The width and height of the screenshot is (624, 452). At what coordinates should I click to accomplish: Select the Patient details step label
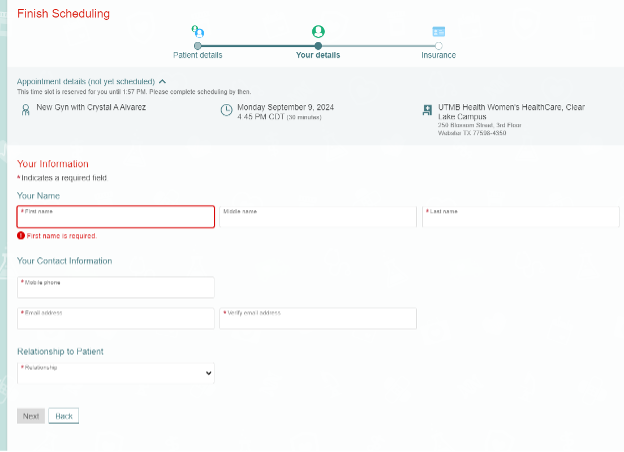click(x=198, y=55)
